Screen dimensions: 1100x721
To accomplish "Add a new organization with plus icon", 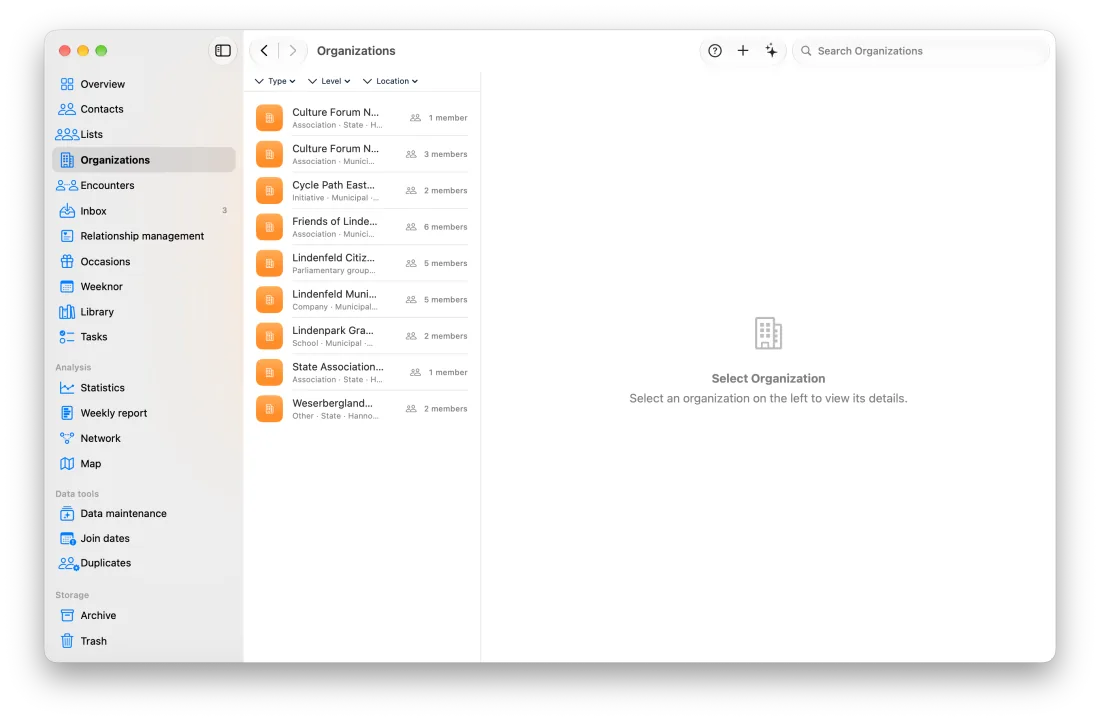I will point(742,50).
